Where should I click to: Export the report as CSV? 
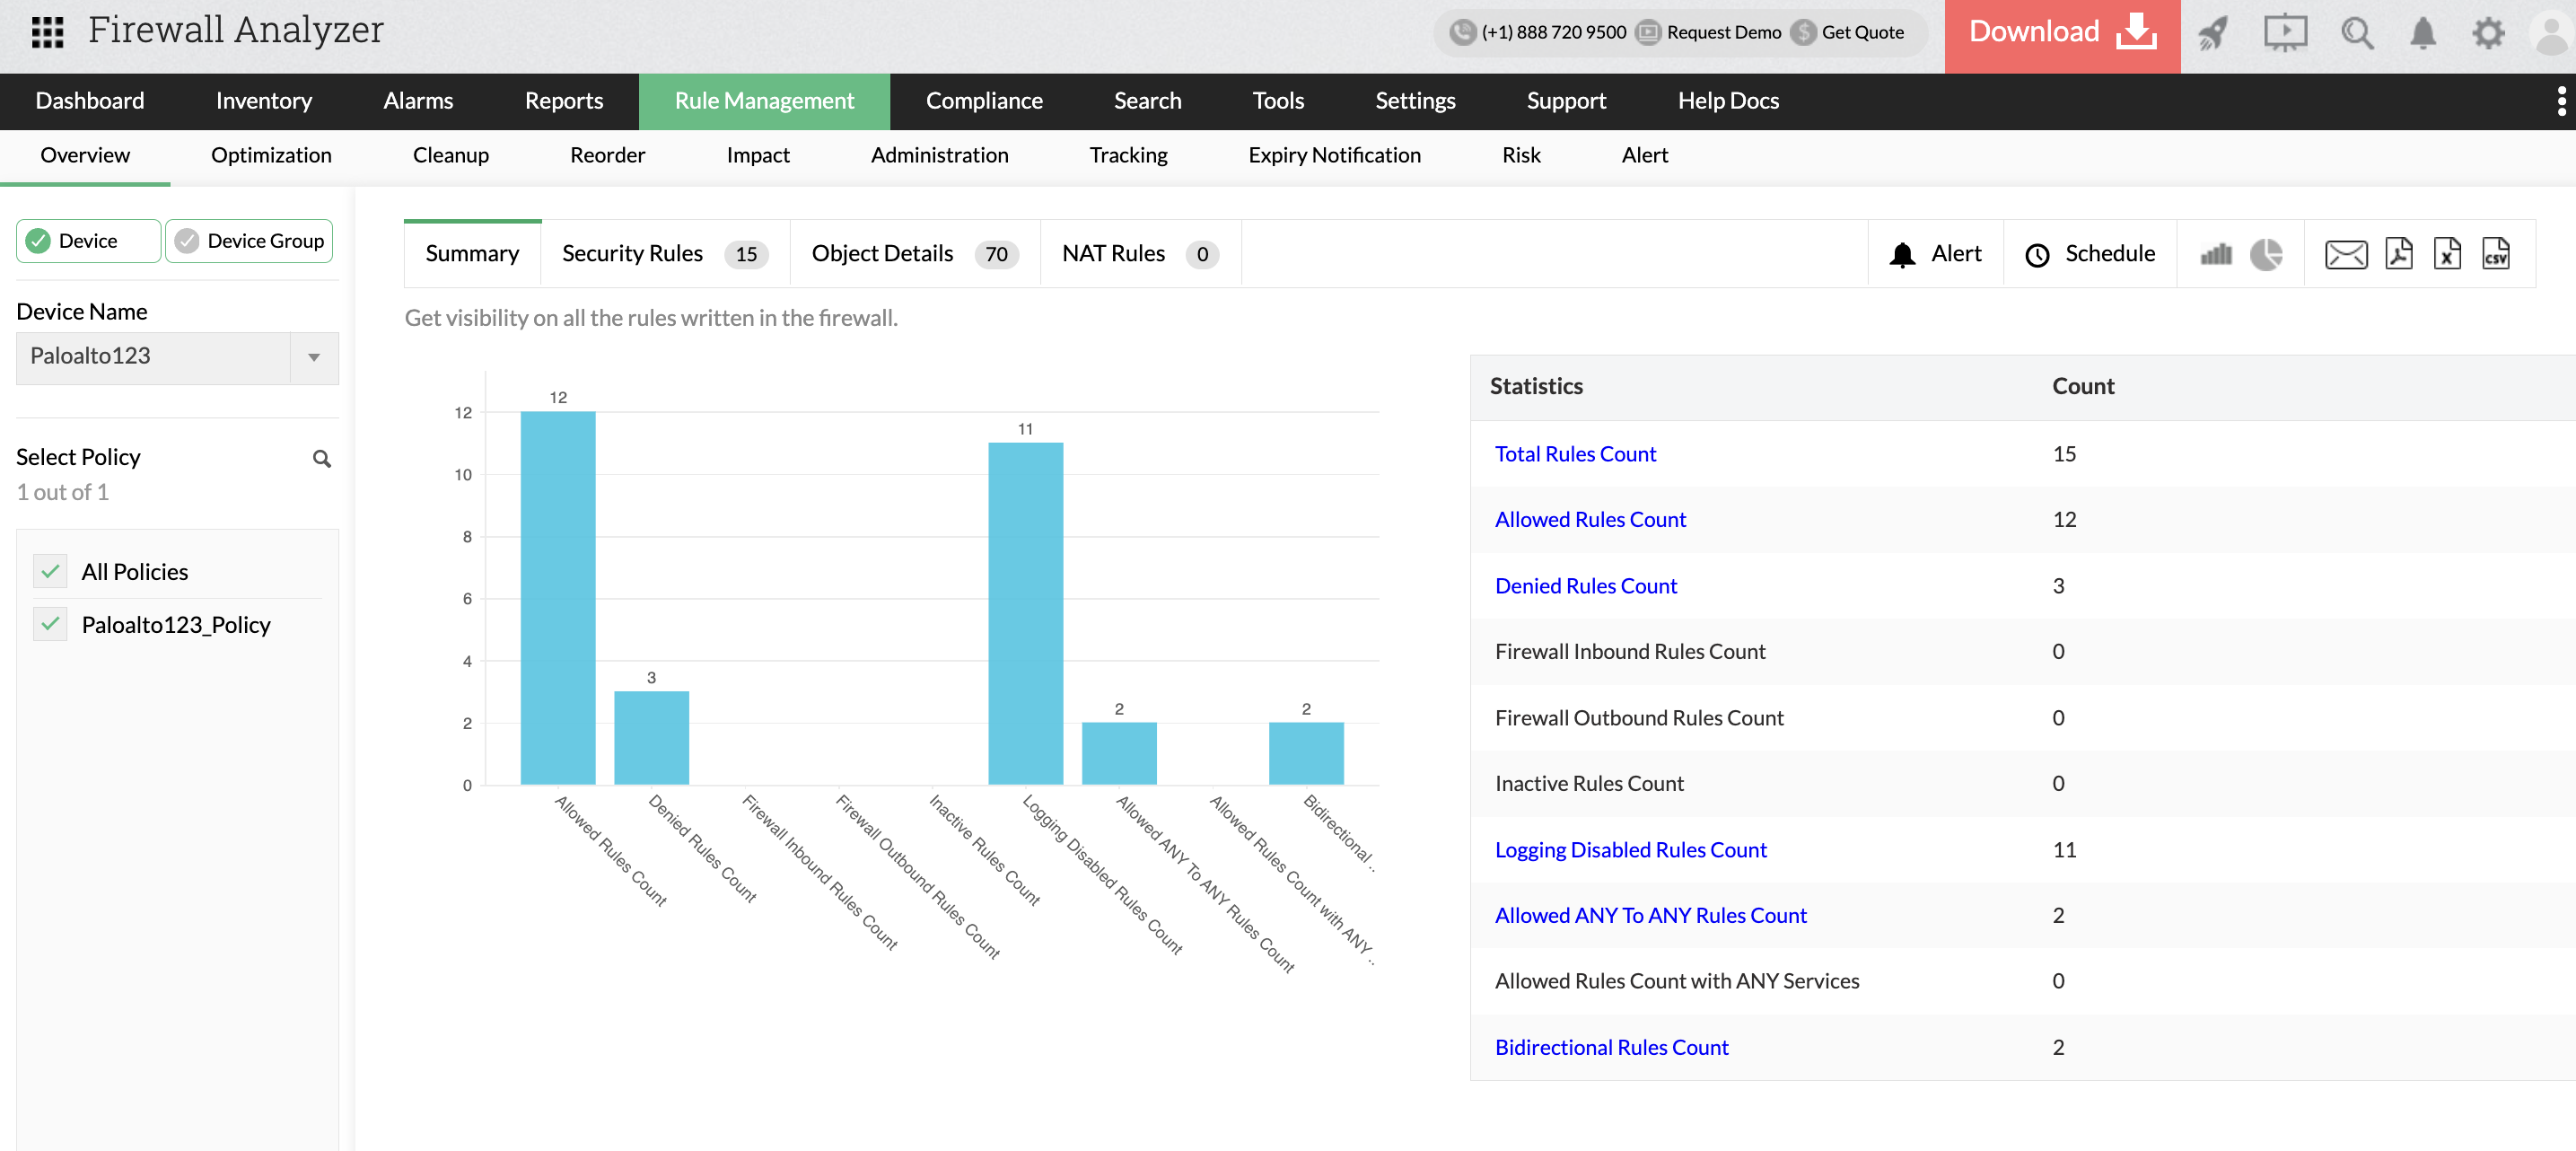pos(2497,253)
